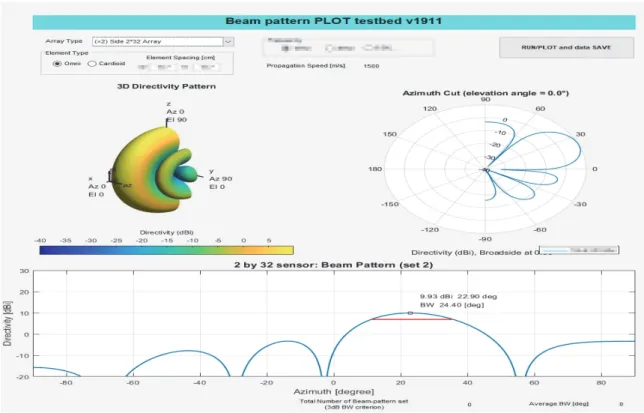Click the red 3dB bandwidth line

(x=412, y=319)
